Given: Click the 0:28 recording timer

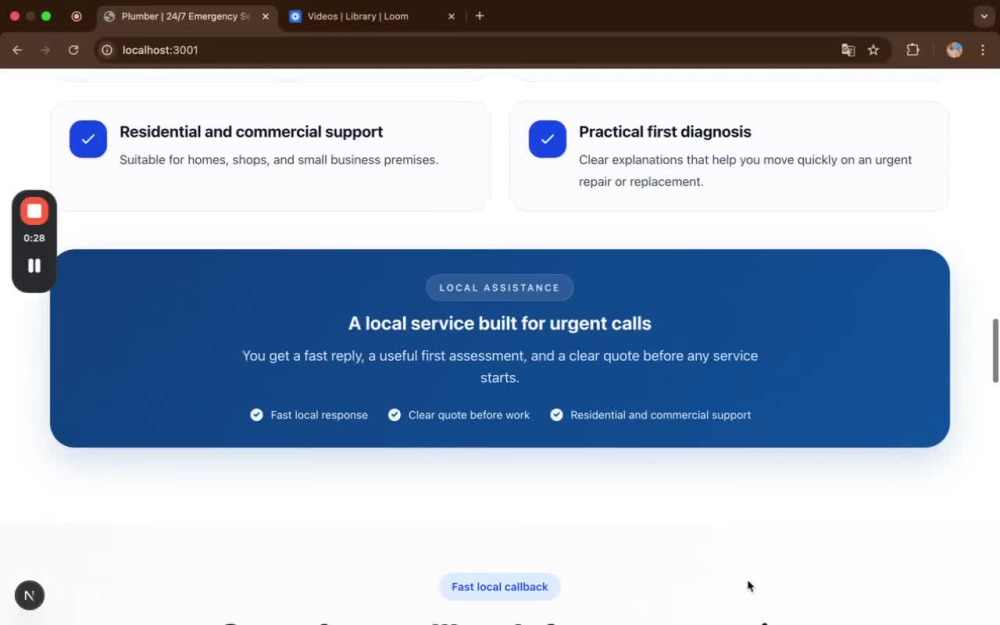Looking at the screenshot, I should point(34,238).
